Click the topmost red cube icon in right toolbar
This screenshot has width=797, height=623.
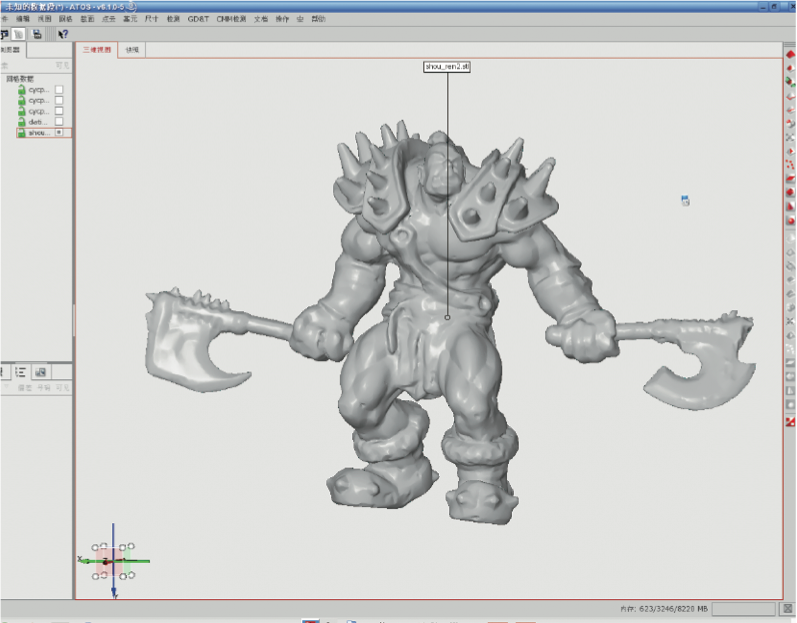(x=790, y=54)
